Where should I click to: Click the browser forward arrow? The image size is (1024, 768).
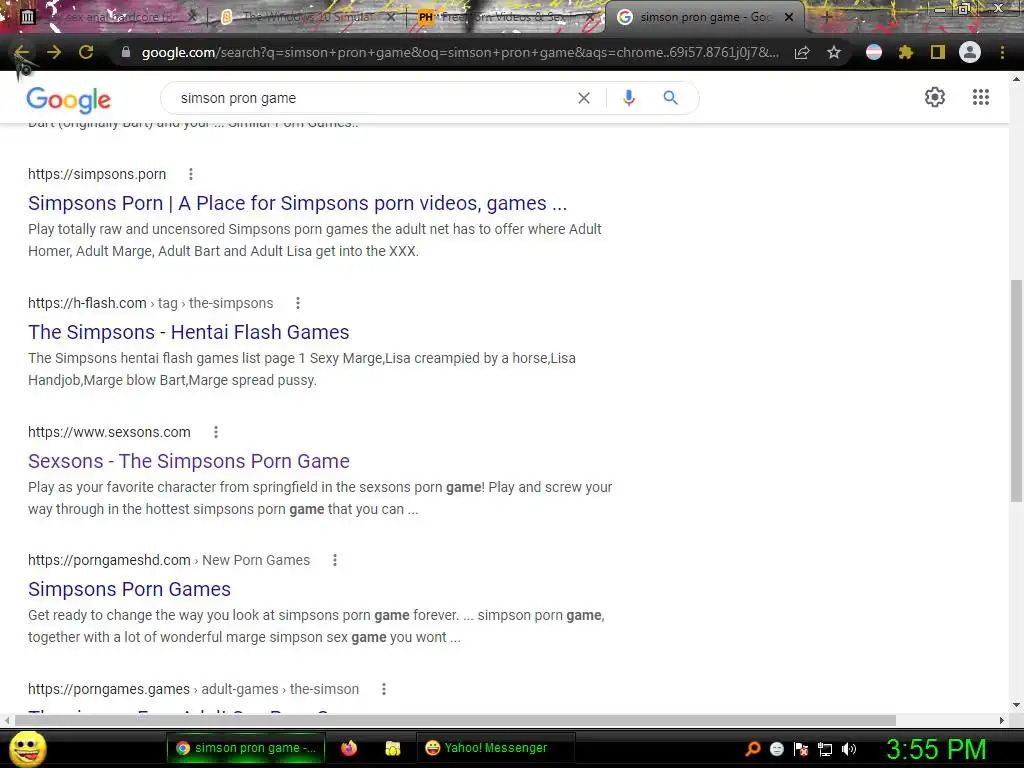(54, 52)
